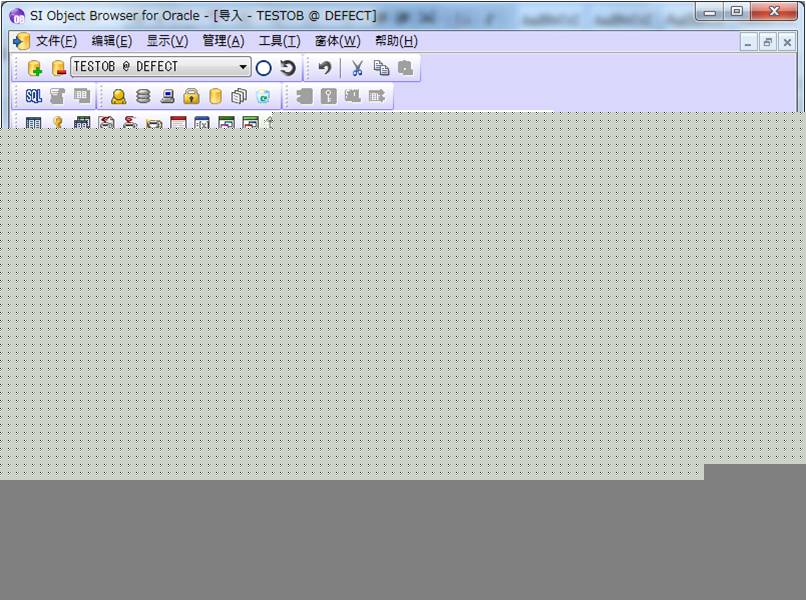The height and width of the screenshot is (600, 806).
Task: Open user management via yellow person icon
Action: (x=119, y=96)
